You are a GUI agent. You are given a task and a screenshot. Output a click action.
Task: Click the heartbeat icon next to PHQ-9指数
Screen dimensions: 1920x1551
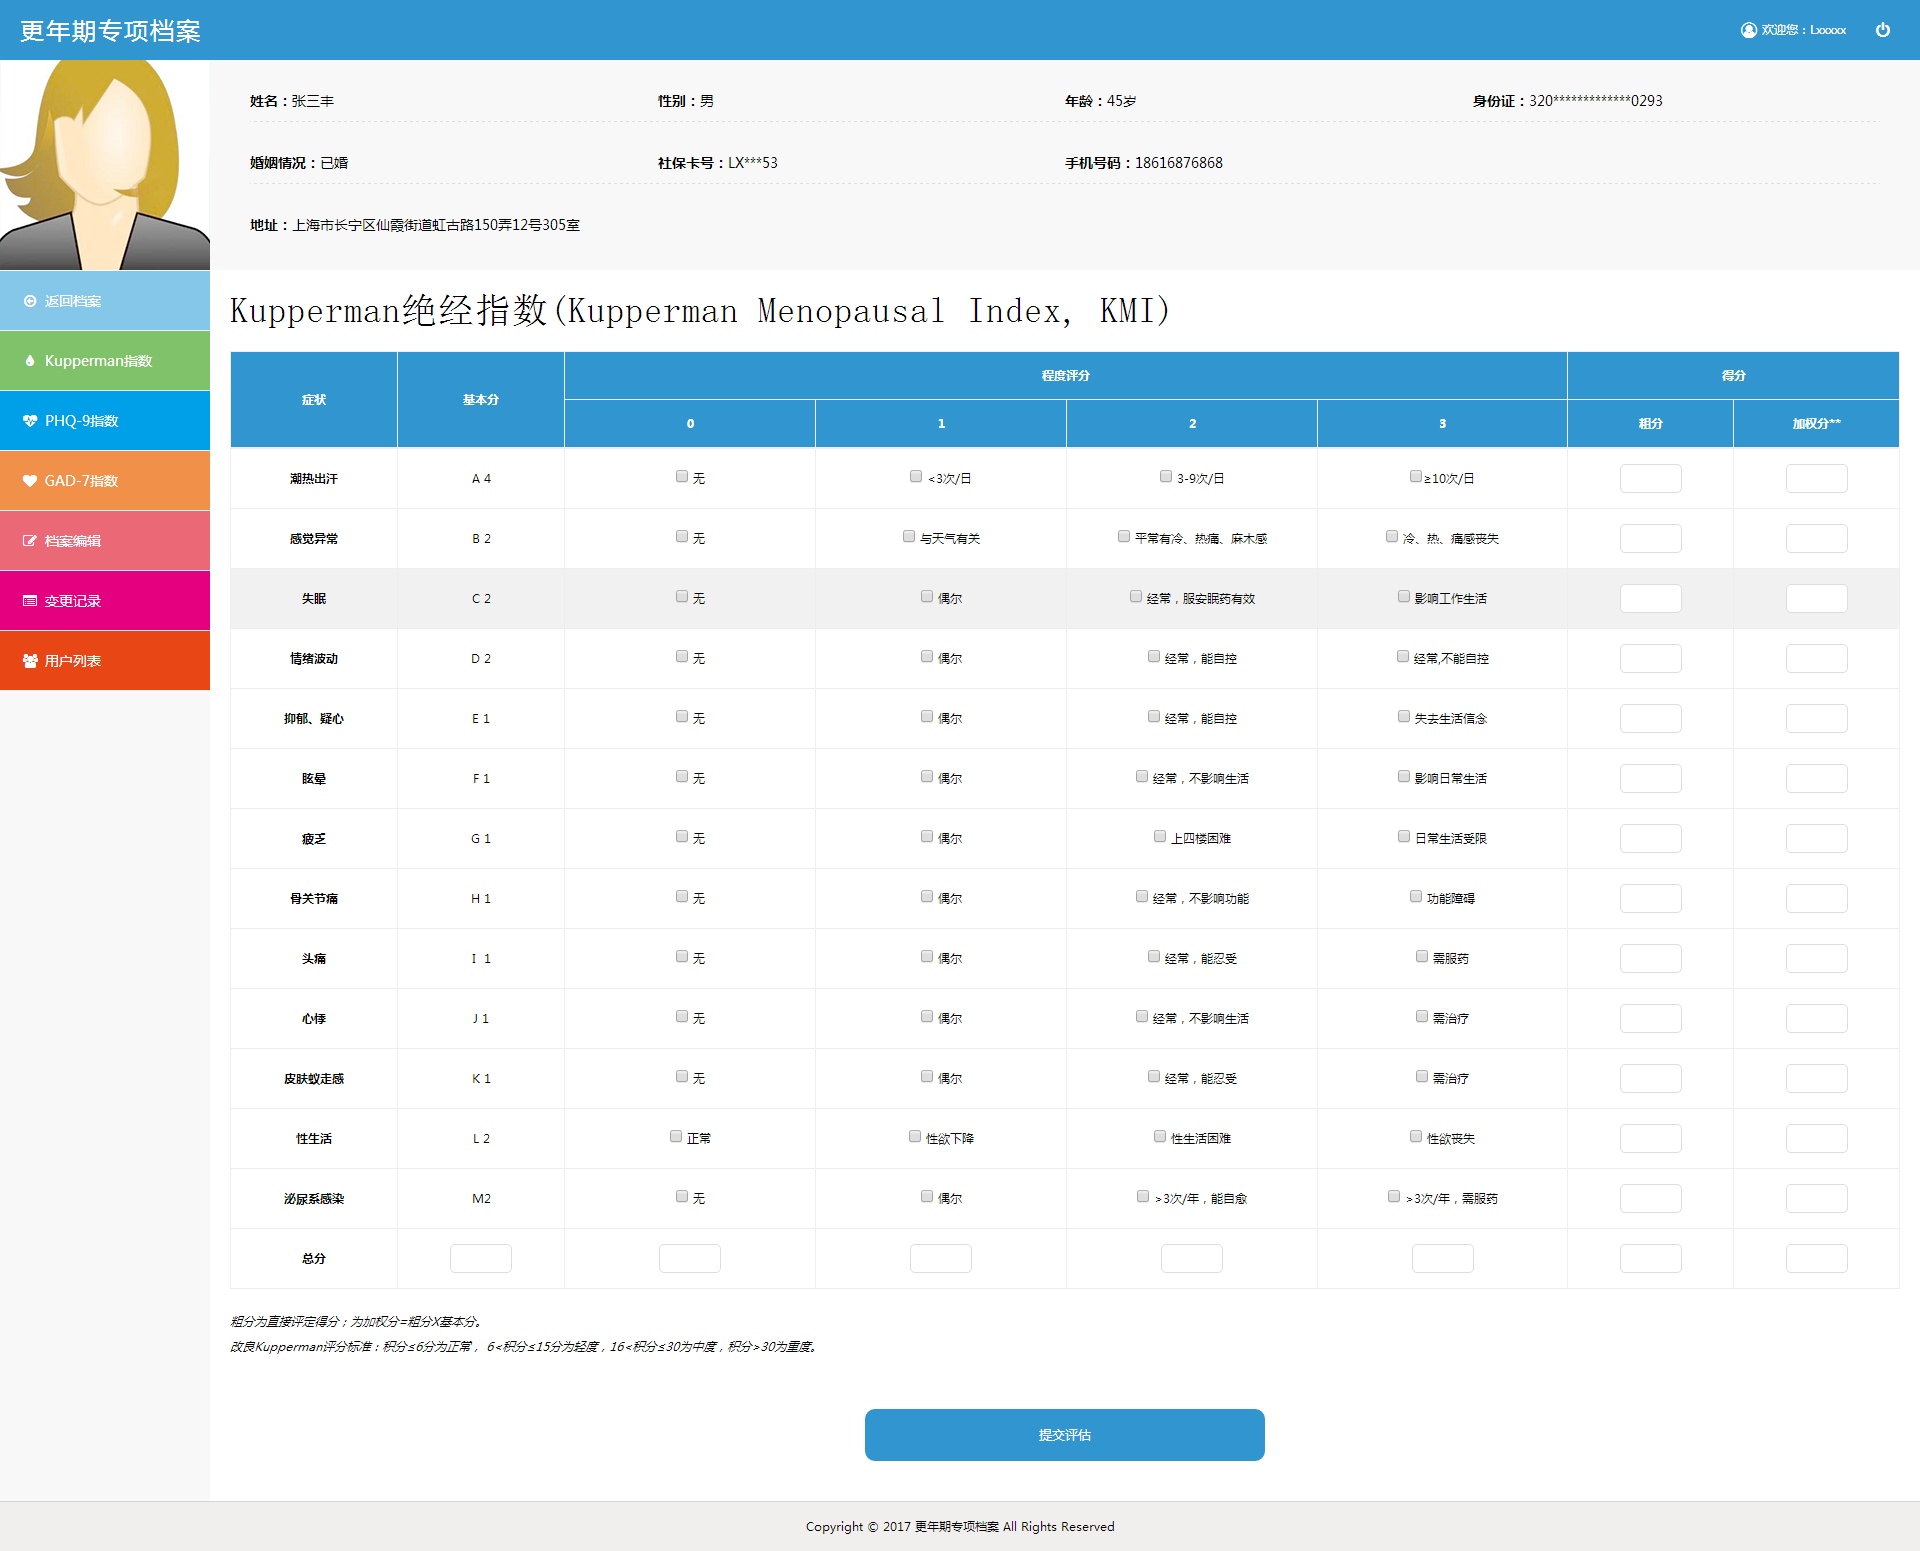(30, 421)
